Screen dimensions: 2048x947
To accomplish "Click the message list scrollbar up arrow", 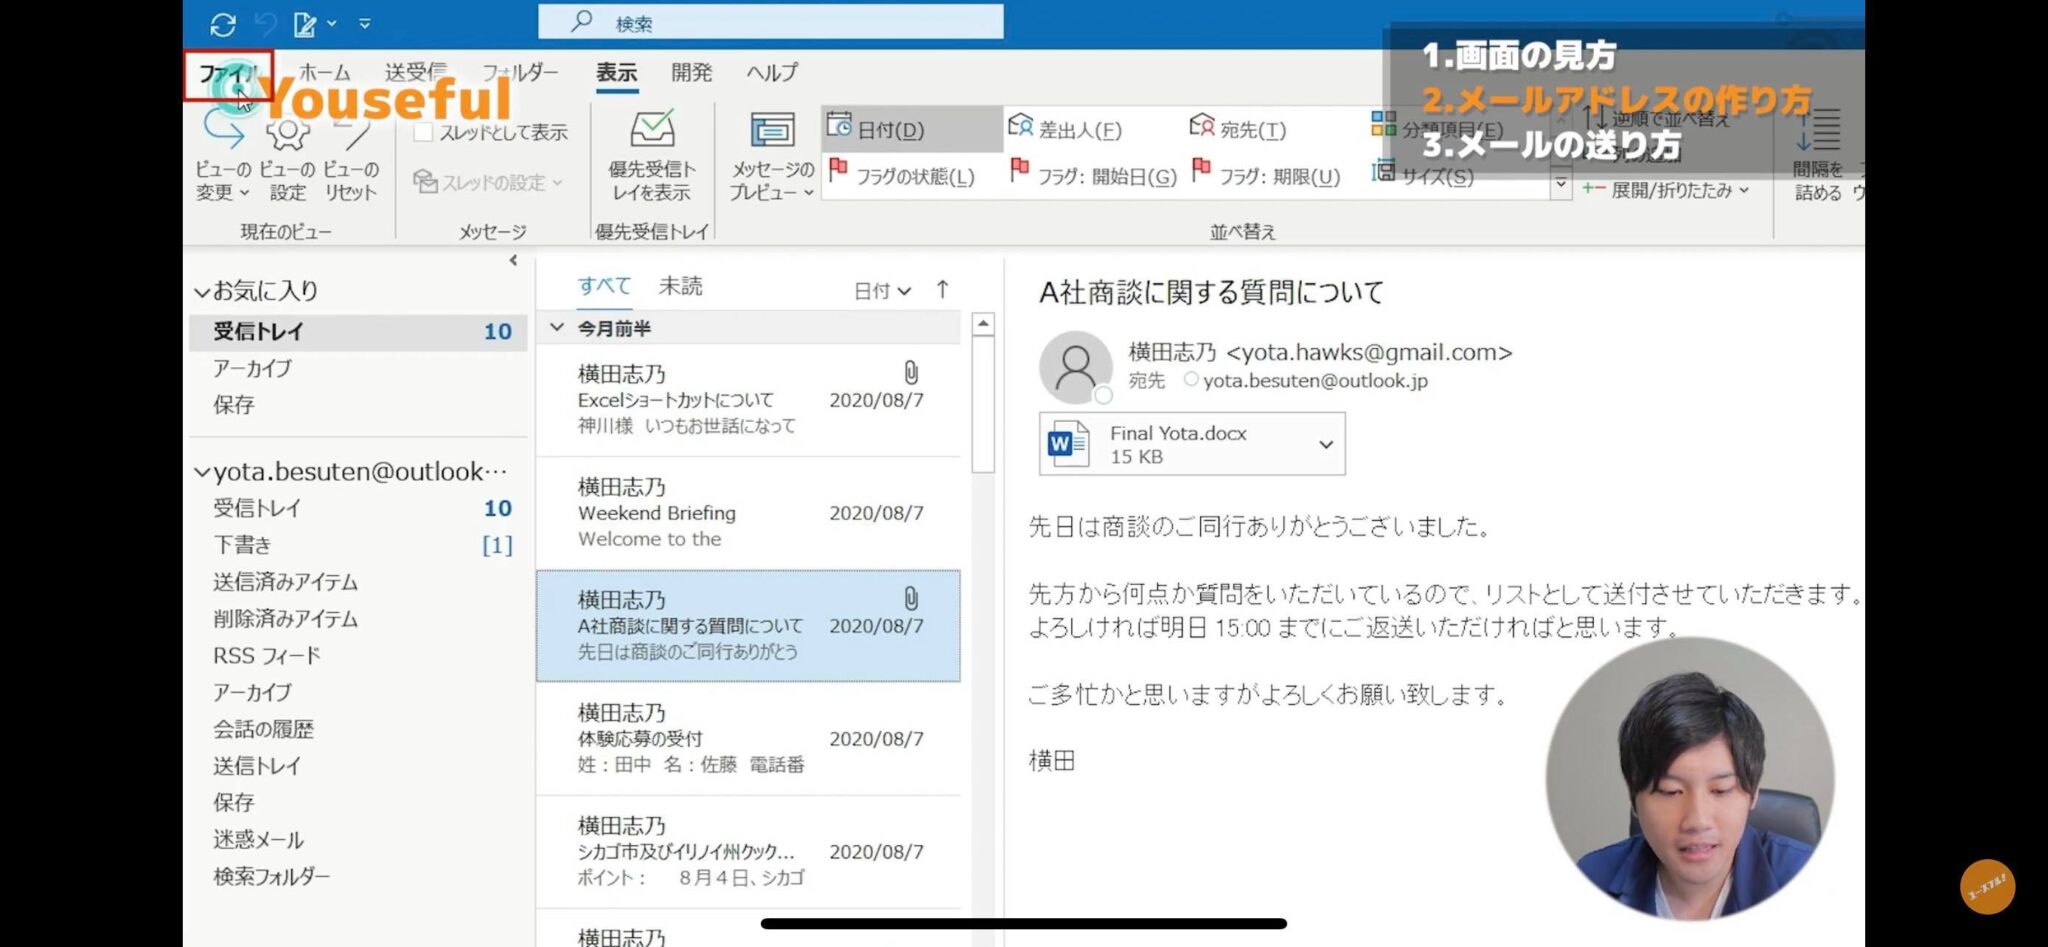I will coord(983,324).
